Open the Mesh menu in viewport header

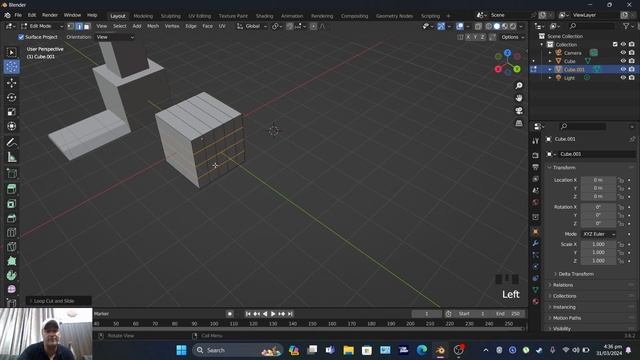coord(153,26)
